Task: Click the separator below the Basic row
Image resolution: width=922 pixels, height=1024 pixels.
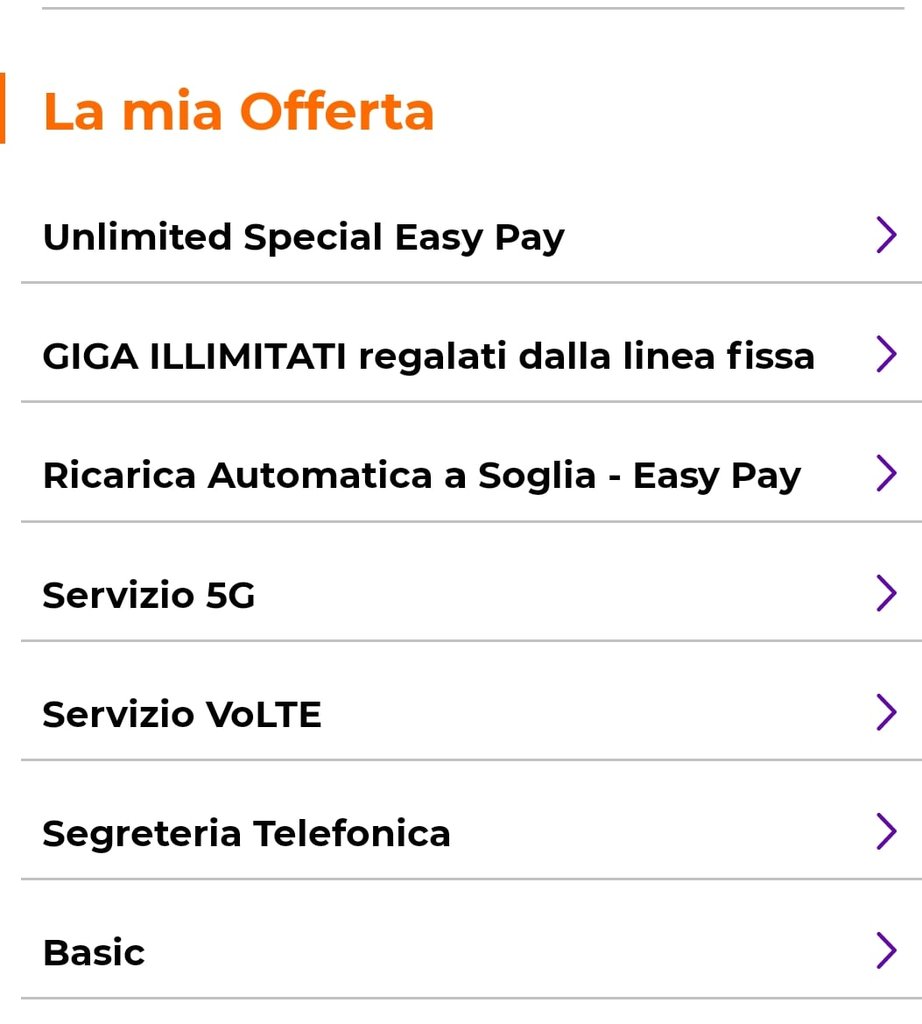Action: pos(471,998)
